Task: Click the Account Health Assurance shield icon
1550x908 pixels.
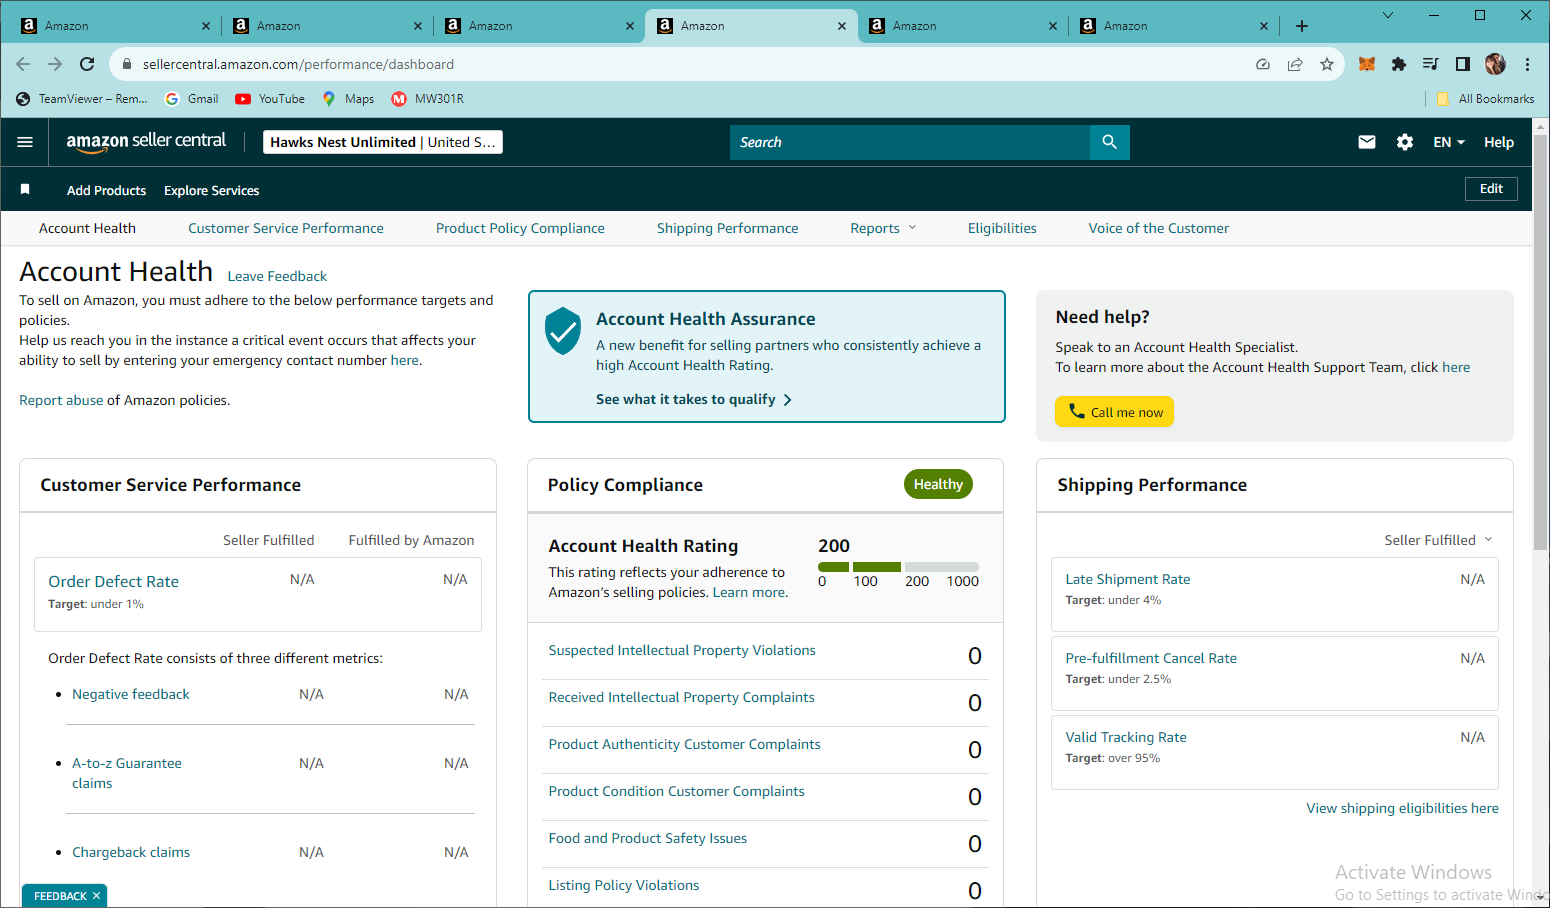Action: tap(563, 331)
